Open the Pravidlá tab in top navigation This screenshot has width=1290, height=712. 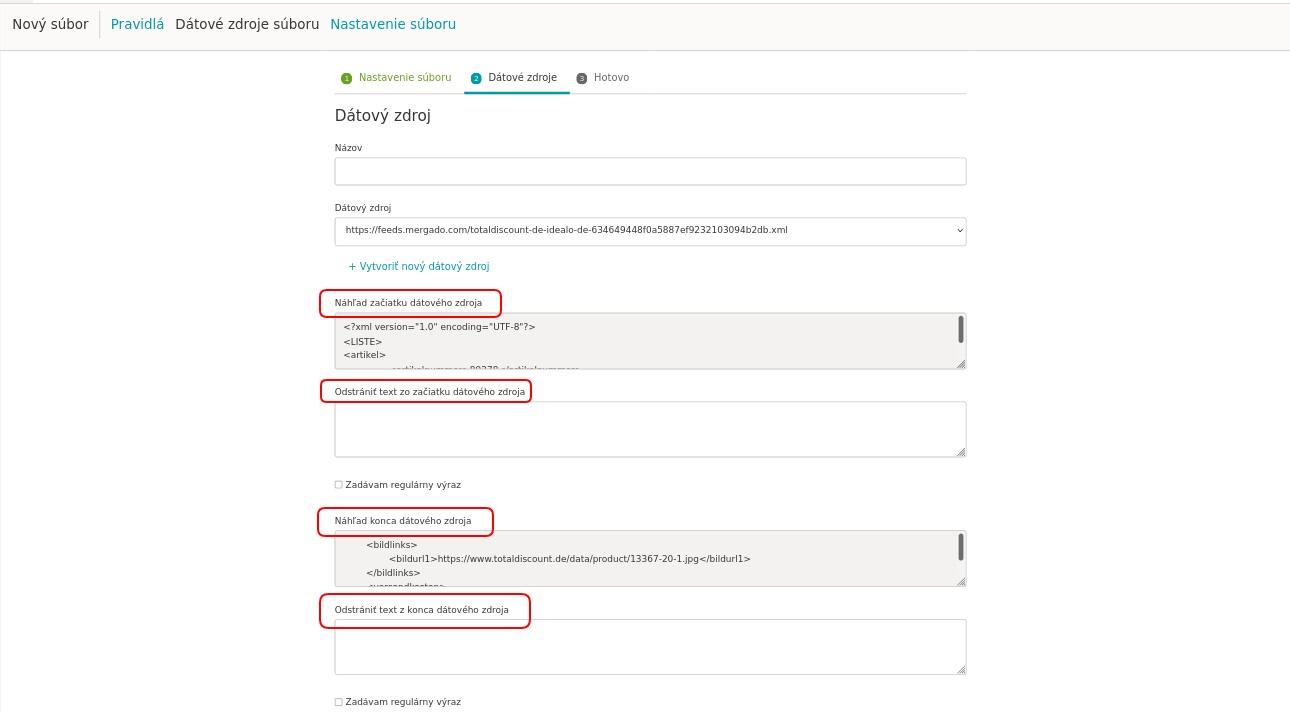[137, 24]
